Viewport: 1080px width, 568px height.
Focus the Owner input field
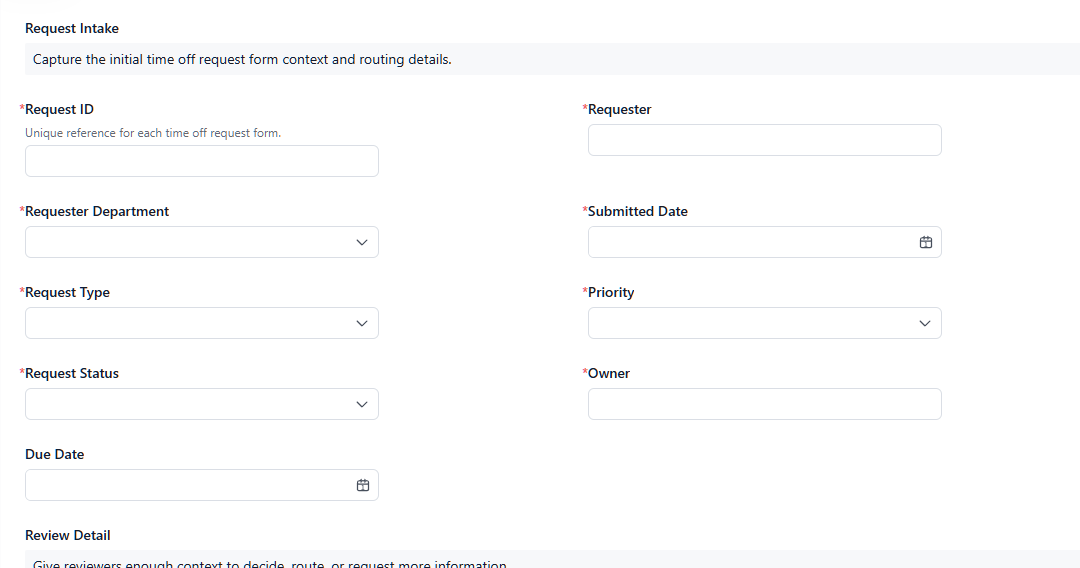(x=765, y=404)
